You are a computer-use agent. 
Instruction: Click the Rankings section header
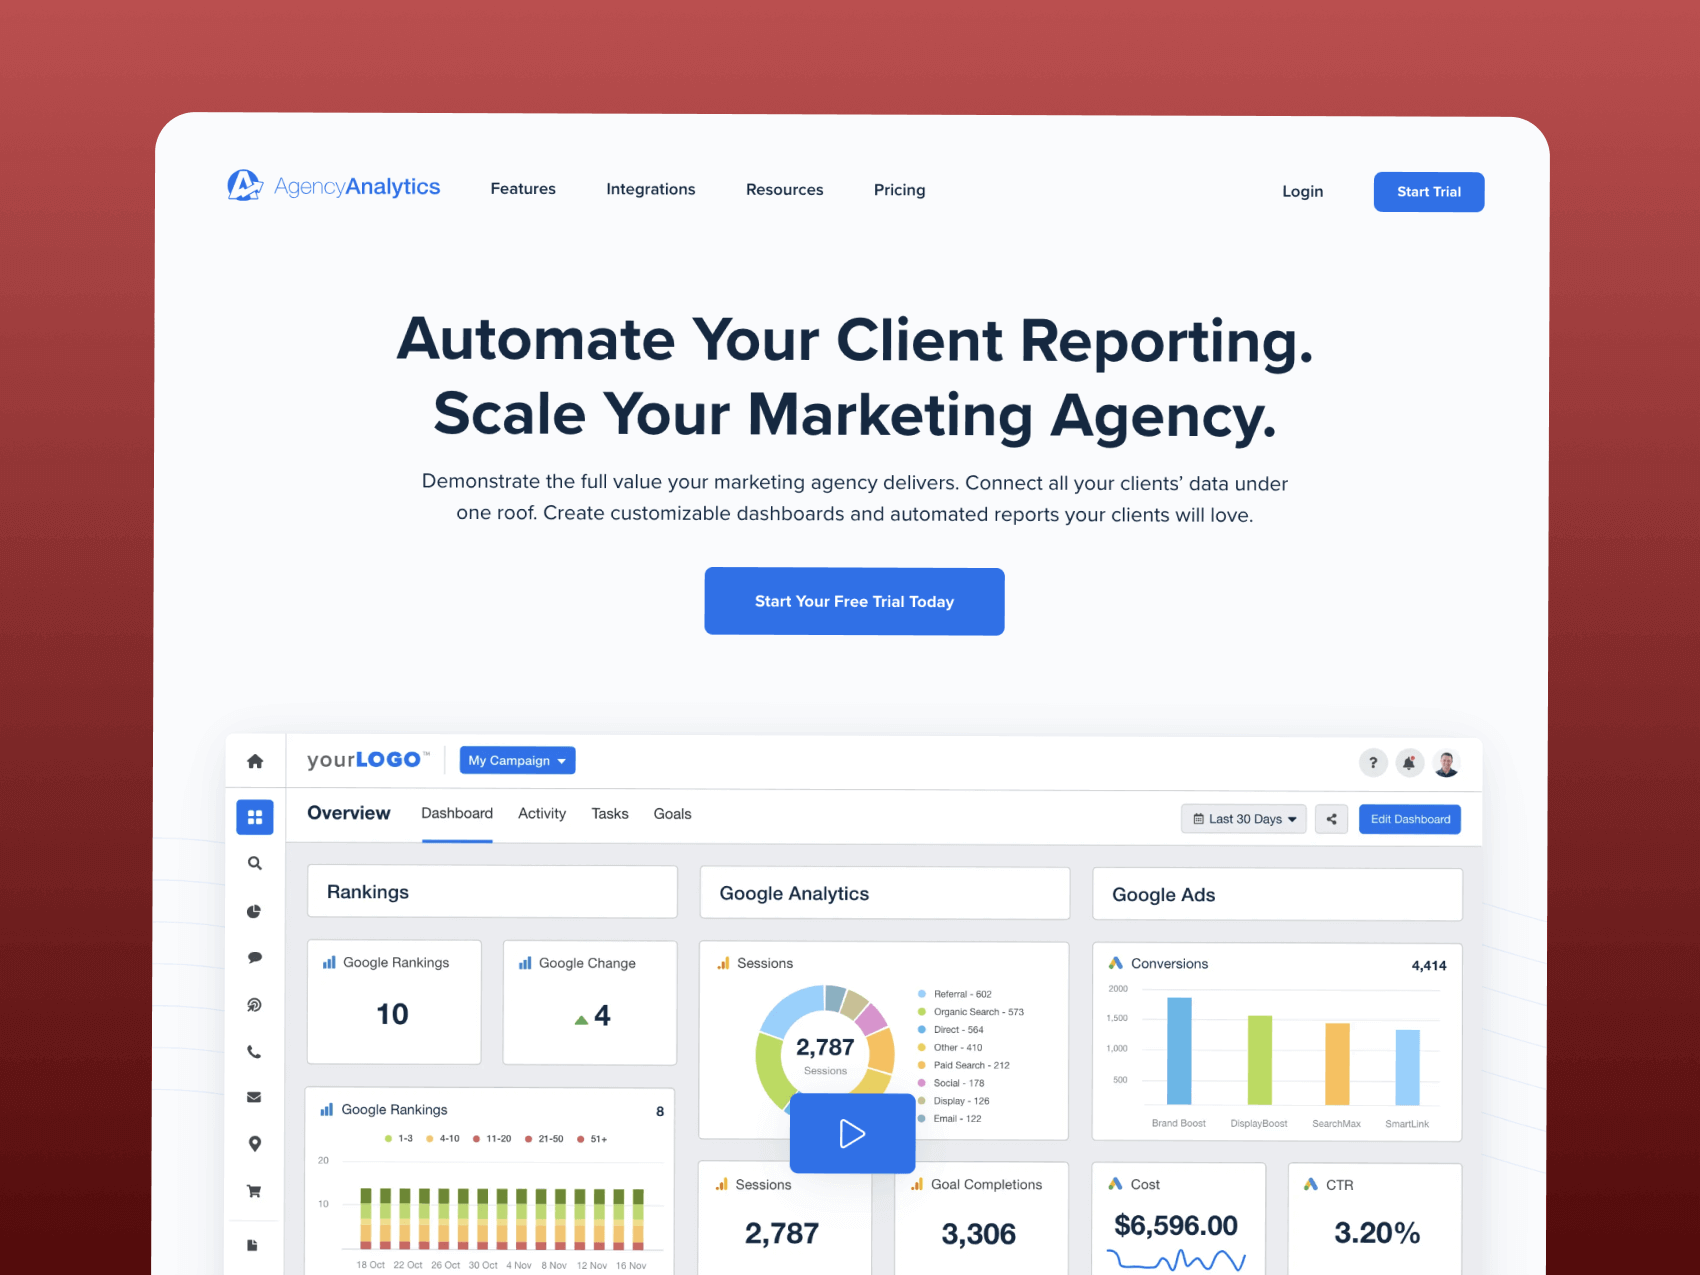492,892
